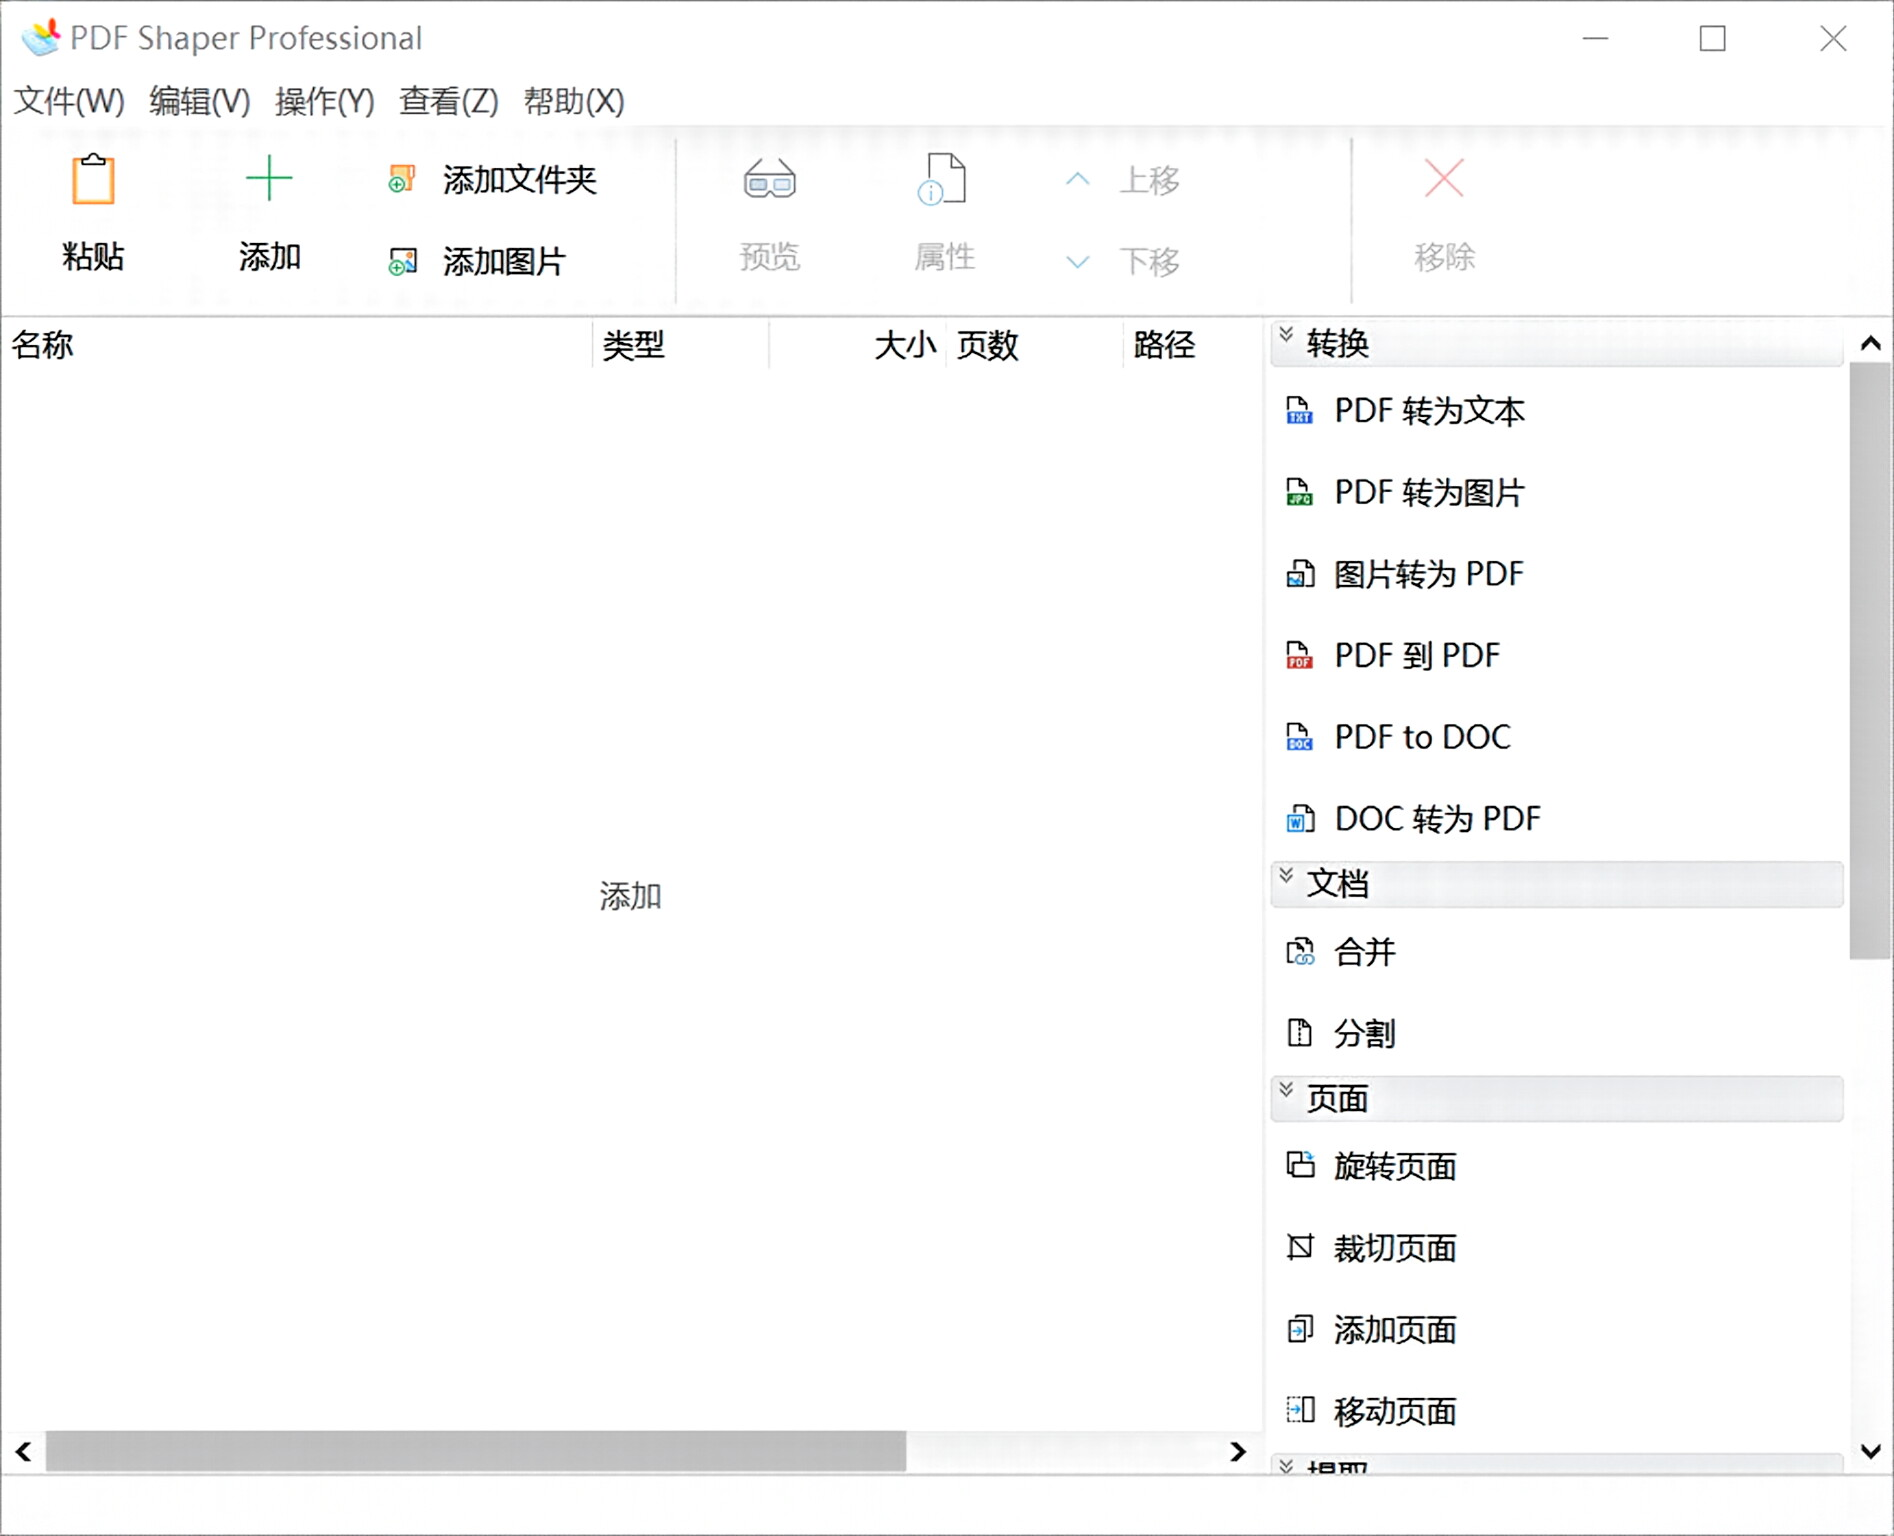The height and width of the screenshot is (1536, 1894).
Task: Click the Properties (属性) document icon
Action: pyautogui.click(x=943, y=179)
